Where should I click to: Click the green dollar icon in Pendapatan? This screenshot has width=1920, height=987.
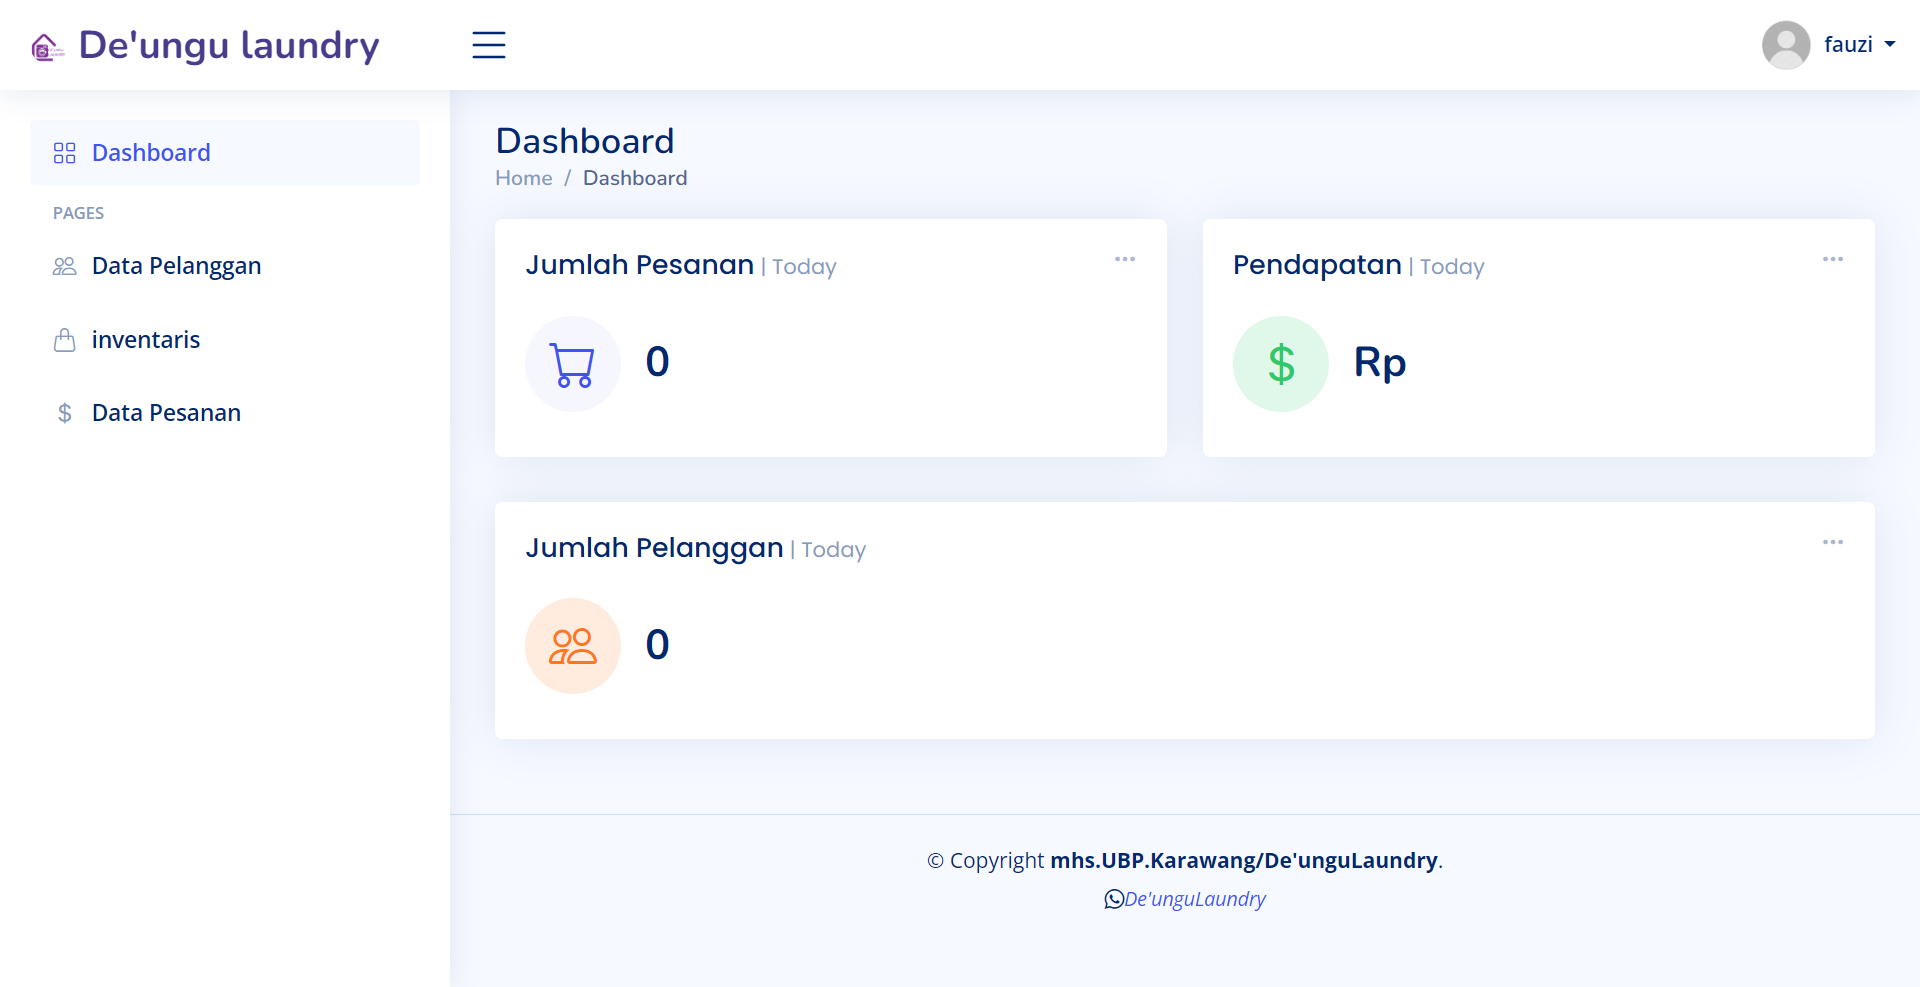pyautogui.click(x=1281, y=364)
